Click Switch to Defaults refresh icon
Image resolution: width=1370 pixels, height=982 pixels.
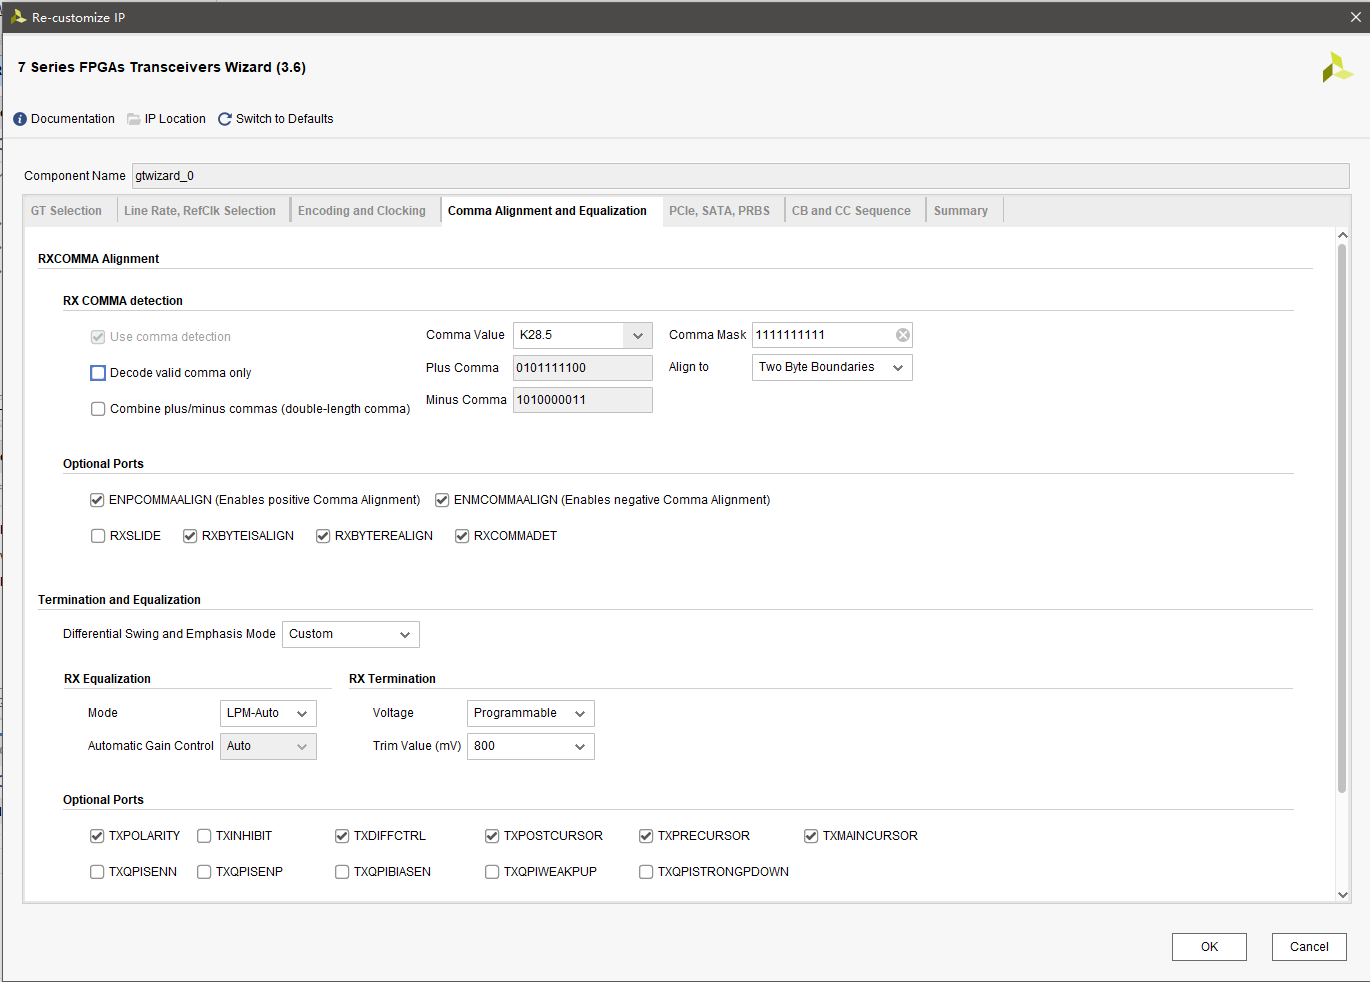(x=225, y=119)
